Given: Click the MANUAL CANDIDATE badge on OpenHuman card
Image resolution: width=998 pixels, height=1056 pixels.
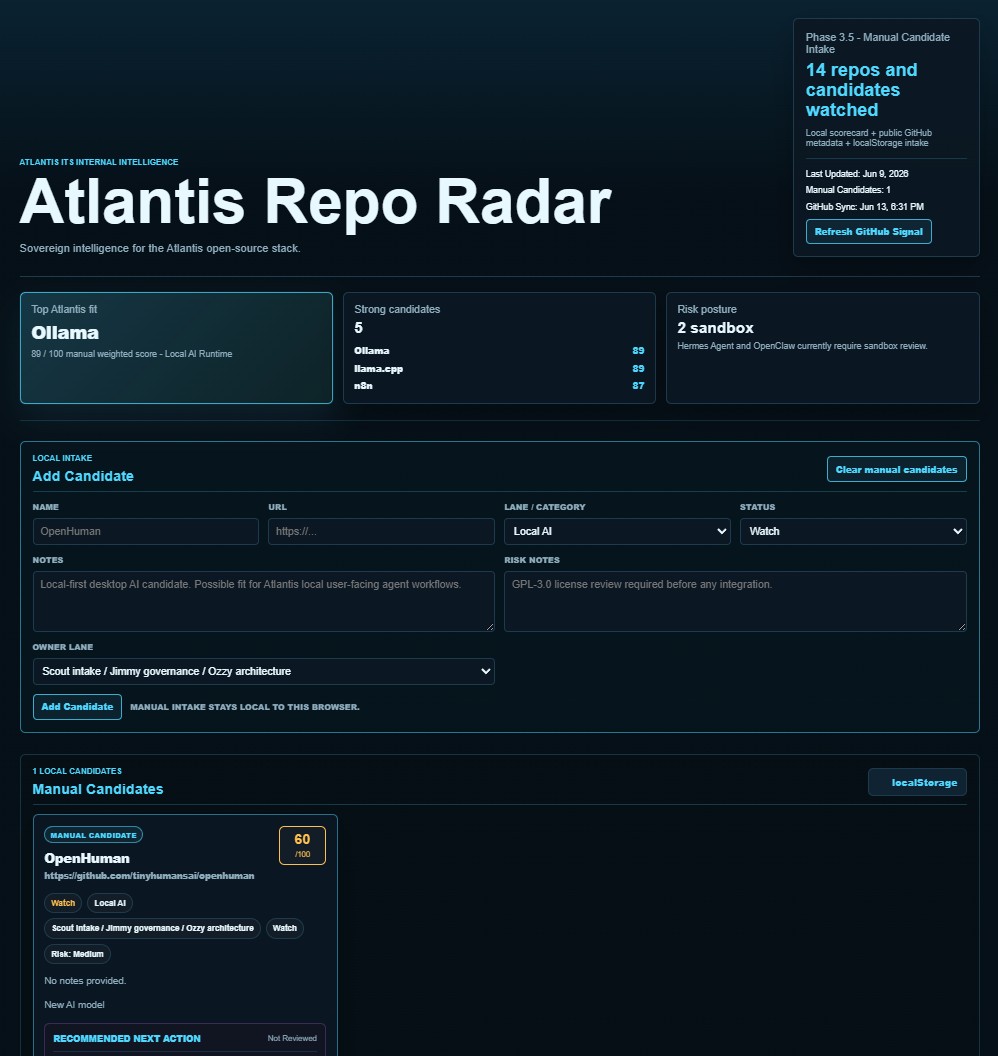Looking at the screenshot, I should click(x=93, y=835).
